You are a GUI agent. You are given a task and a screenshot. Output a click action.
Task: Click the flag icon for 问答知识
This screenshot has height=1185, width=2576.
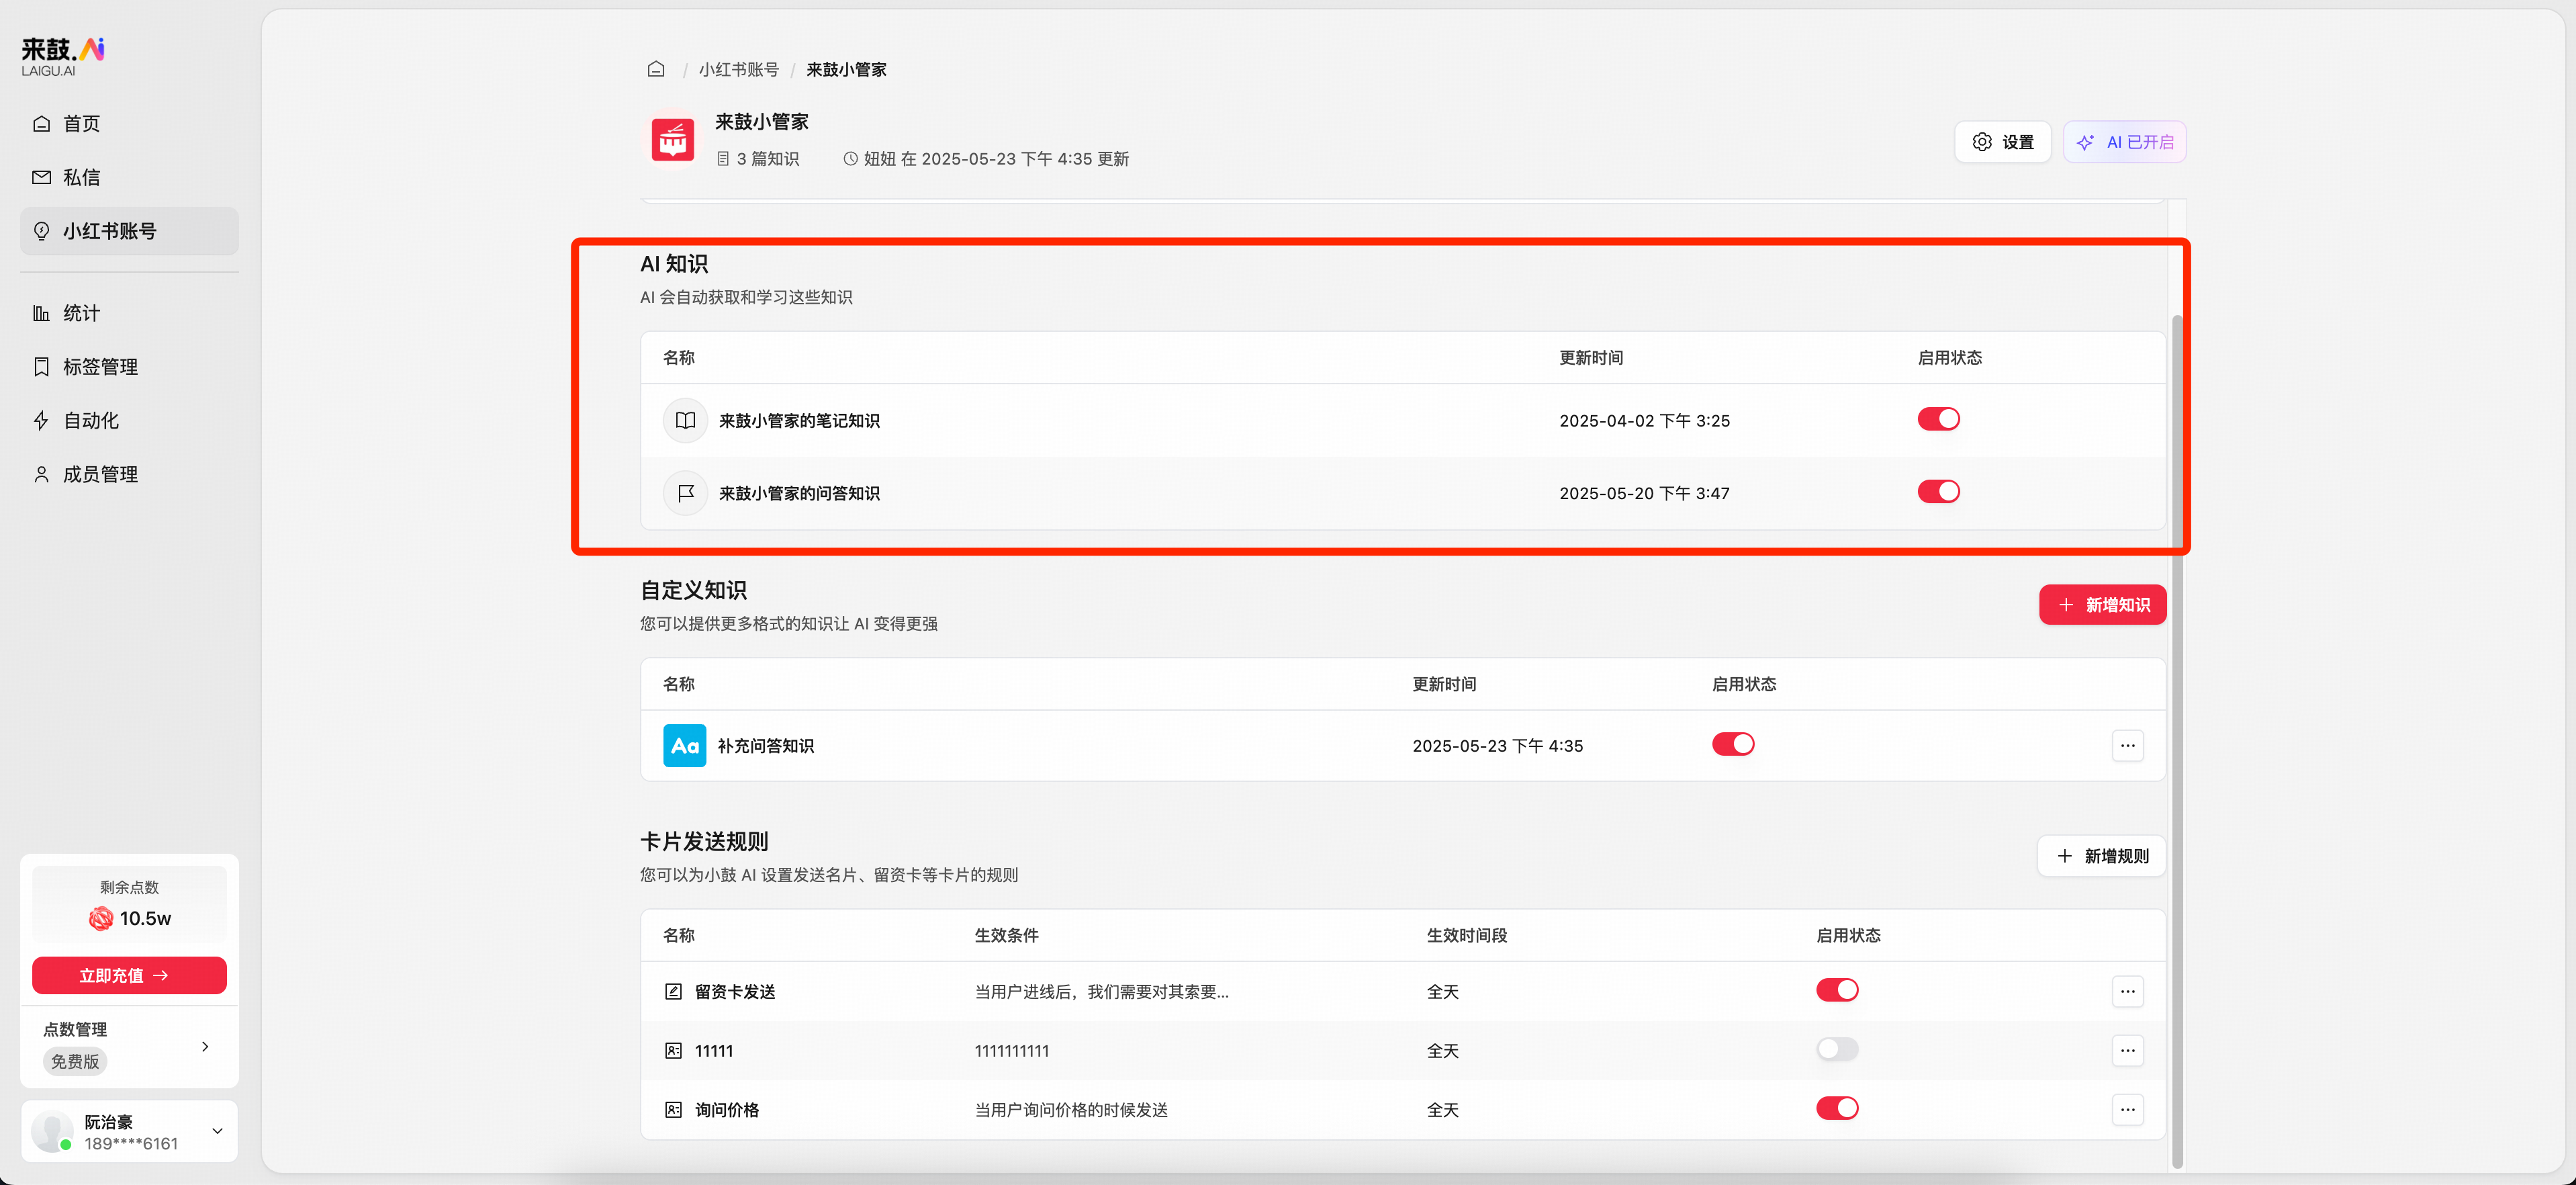[685, 493]
